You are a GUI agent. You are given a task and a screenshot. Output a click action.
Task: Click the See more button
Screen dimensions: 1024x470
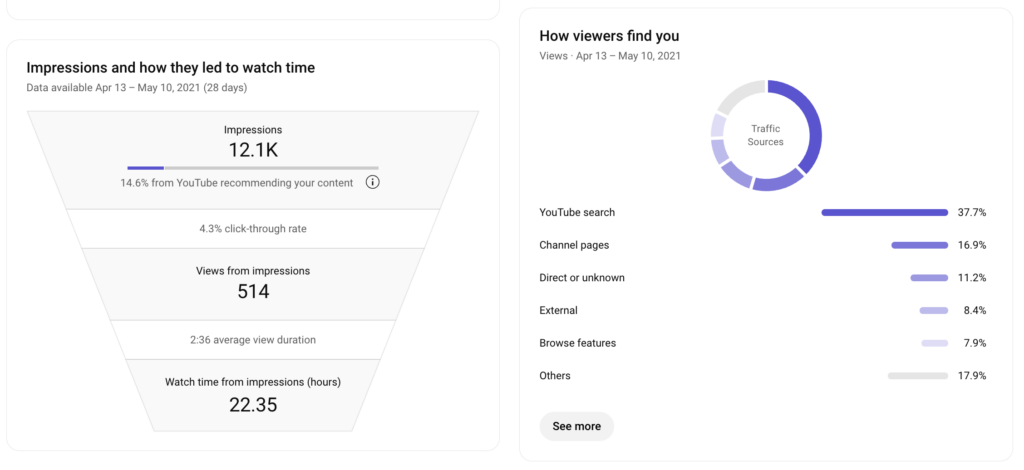pyautogui.click(x=576, y=426)
